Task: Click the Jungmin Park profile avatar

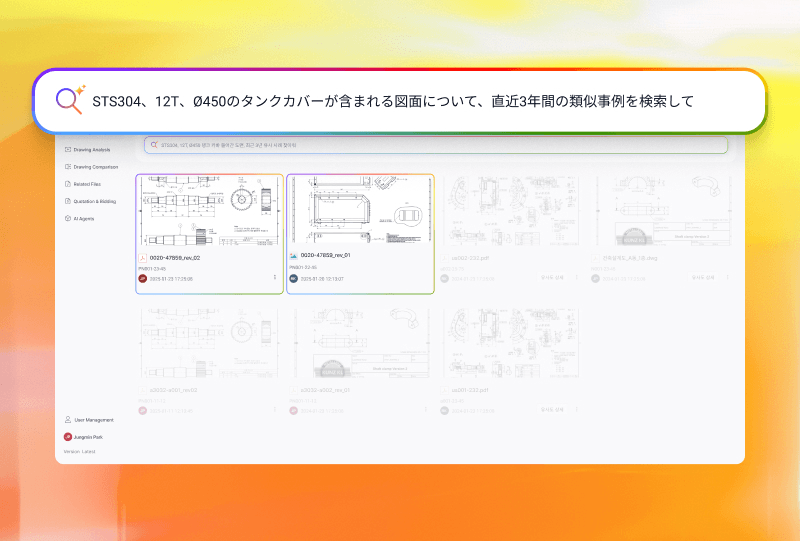Action: 67,437
